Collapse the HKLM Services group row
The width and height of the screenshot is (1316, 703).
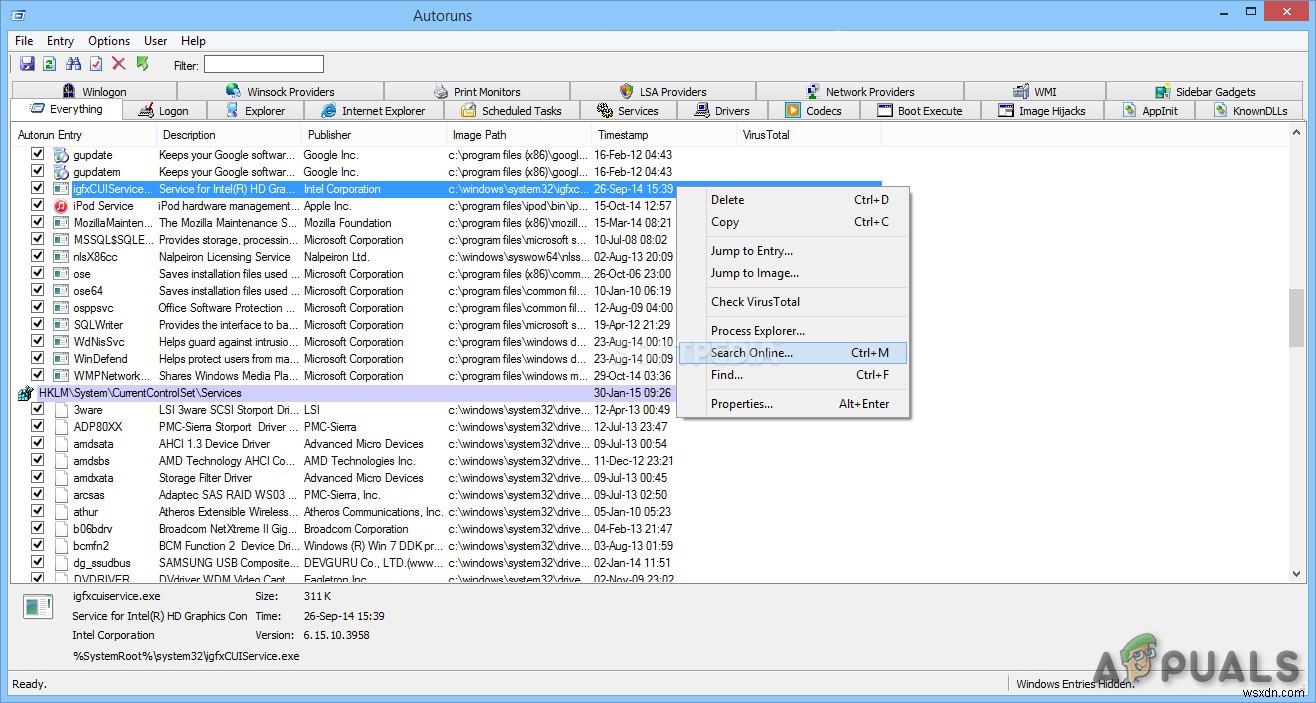(24, 392)
